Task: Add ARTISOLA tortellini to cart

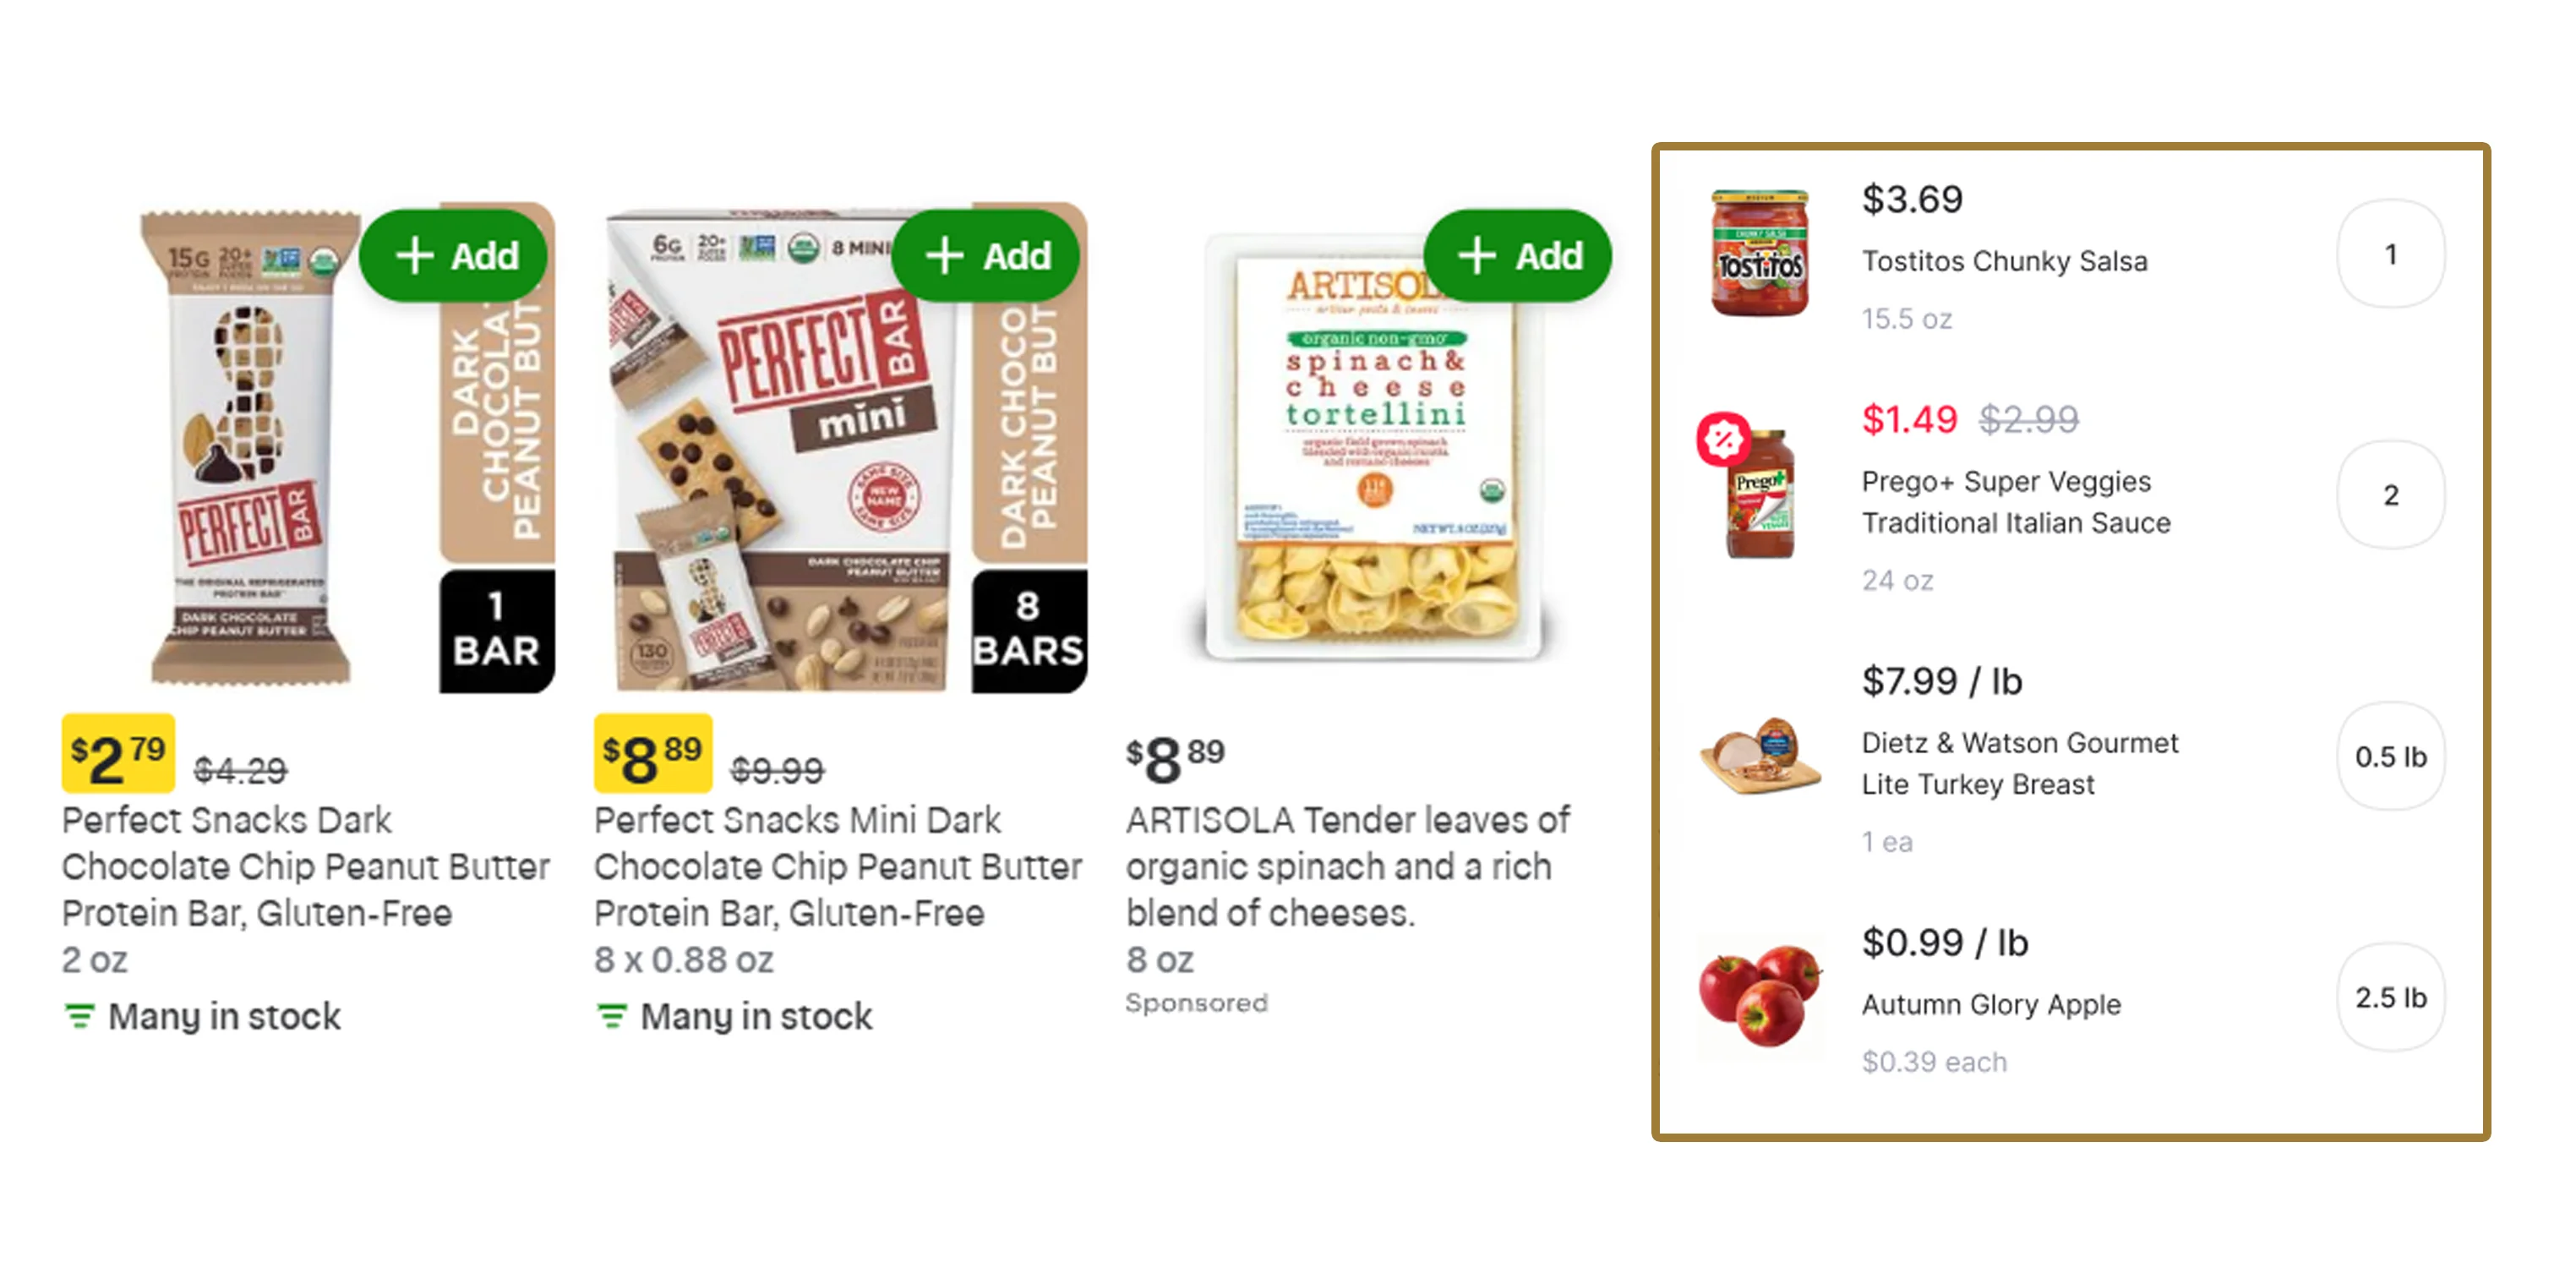Action: [x=1518, y=256]
